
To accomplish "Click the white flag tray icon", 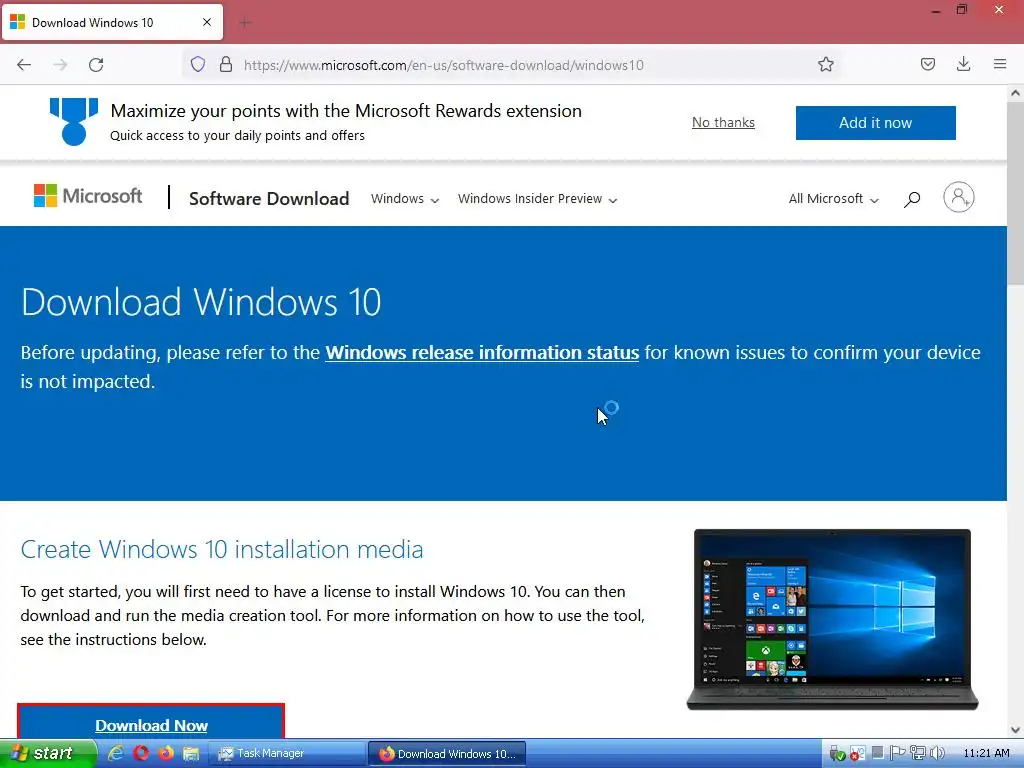I will point(897,754).
